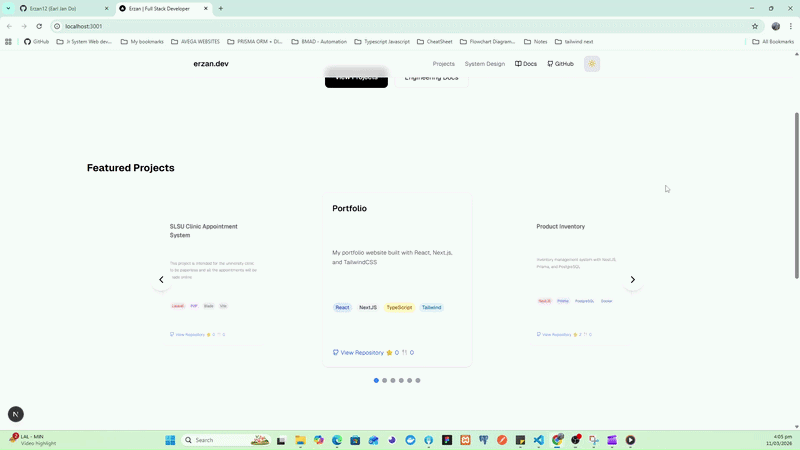Viewport: 800px width, 450px height.
Task: Expand the PRISMA ORM bookmark folder
Action: click(x=255, y=42)
